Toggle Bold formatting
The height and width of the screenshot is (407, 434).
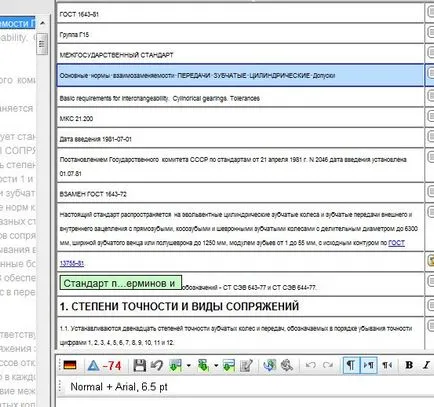[x=409, y=365]
